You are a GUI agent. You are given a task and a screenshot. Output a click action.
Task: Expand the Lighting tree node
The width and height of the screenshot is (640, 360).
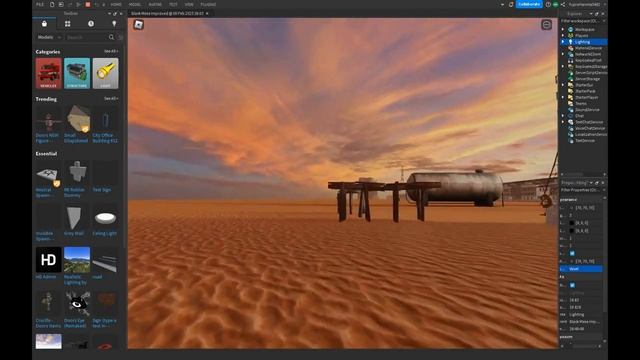(x=563, y=42)
